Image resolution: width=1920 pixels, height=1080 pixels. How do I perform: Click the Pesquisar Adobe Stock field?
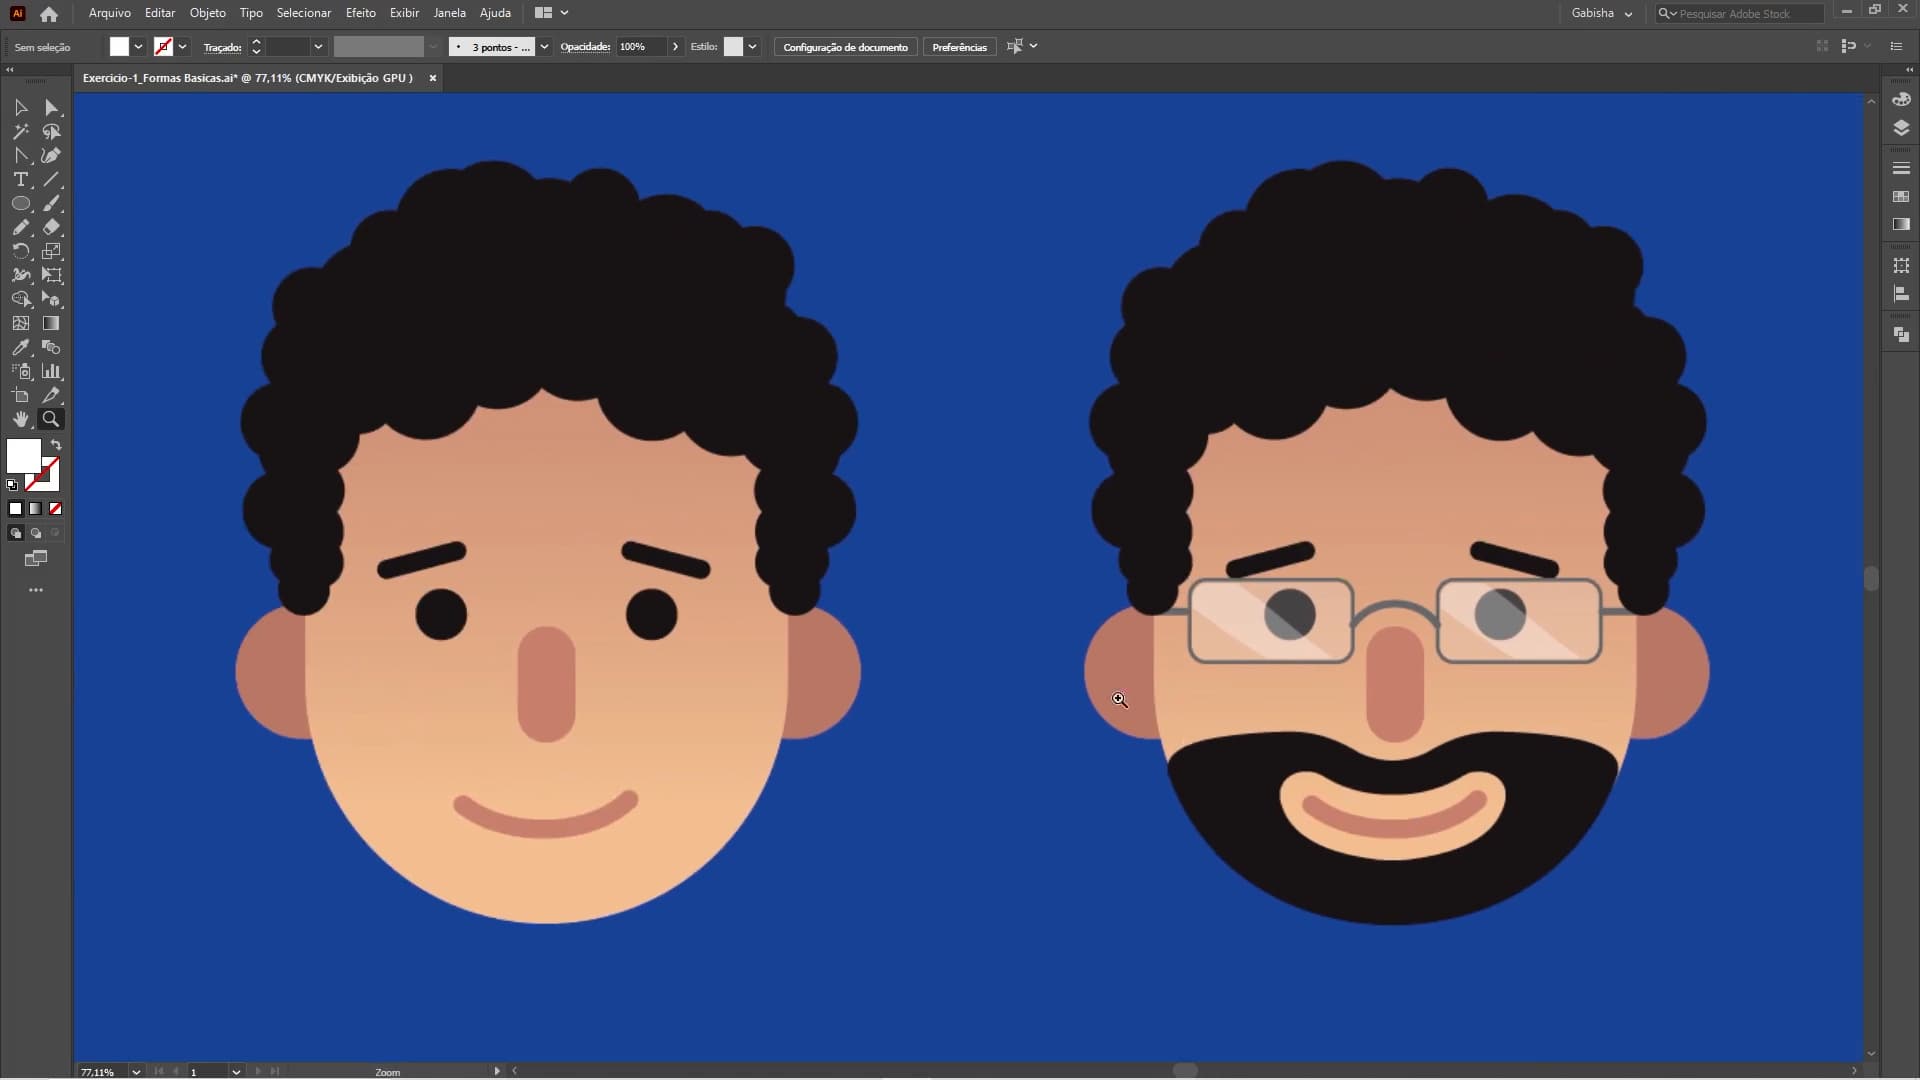coord(1739,13)
